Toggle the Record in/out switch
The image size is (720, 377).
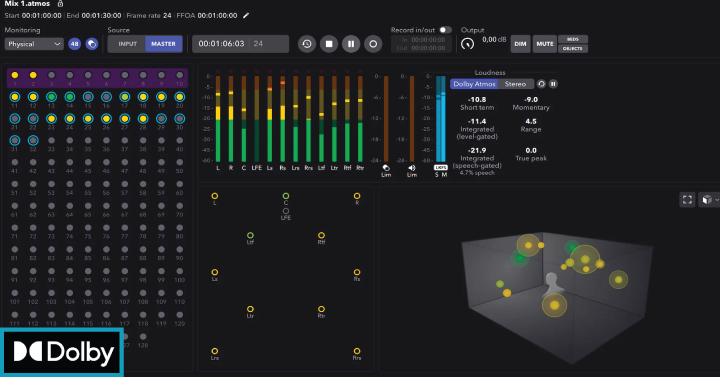(445, 30)
